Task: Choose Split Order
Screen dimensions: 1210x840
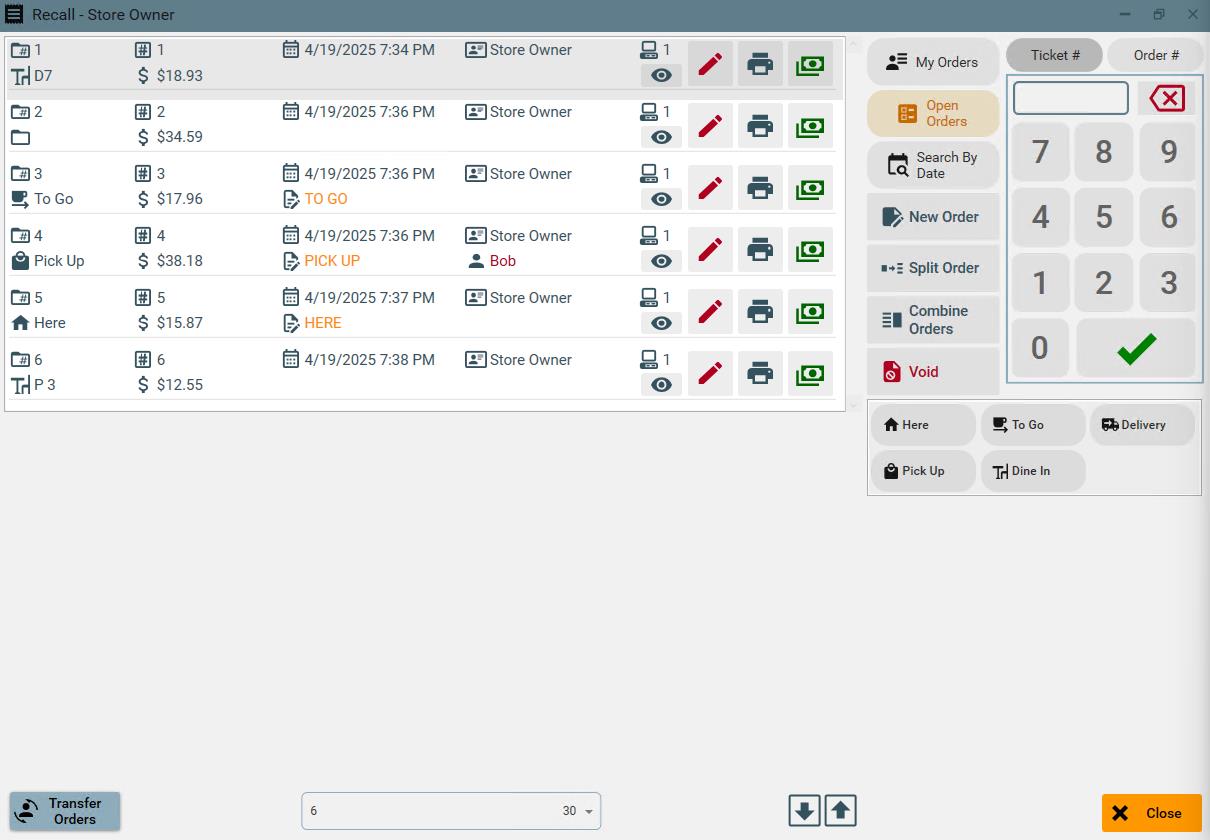Action: tap(933, 268)
